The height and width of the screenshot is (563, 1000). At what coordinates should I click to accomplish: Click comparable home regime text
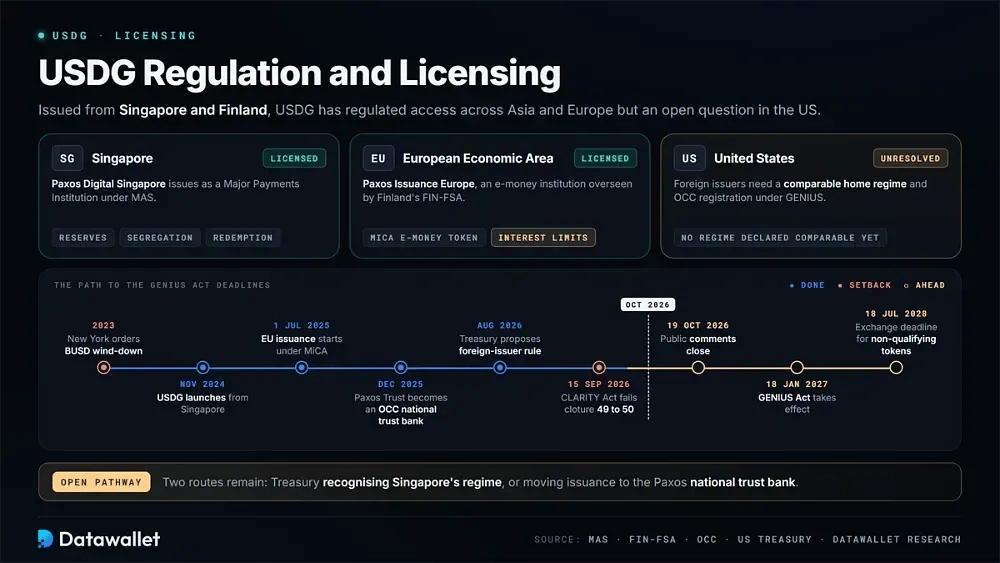(845, 184)
